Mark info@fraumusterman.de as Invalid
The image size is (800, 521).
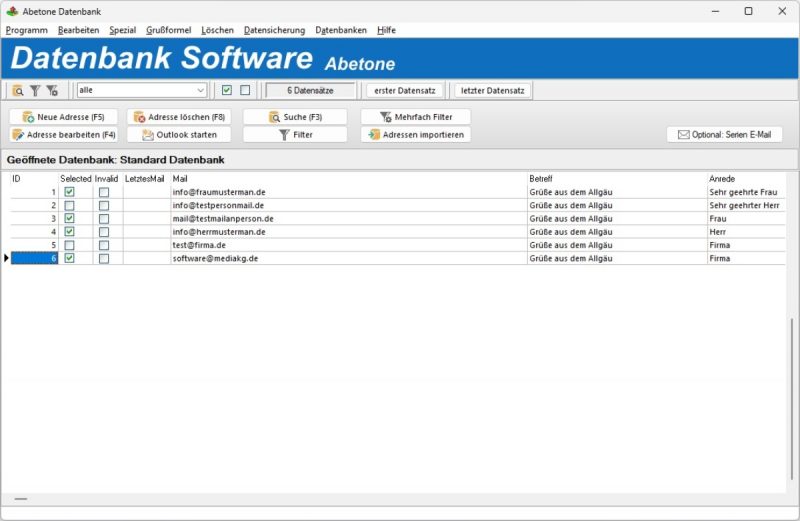coord(104,192)
